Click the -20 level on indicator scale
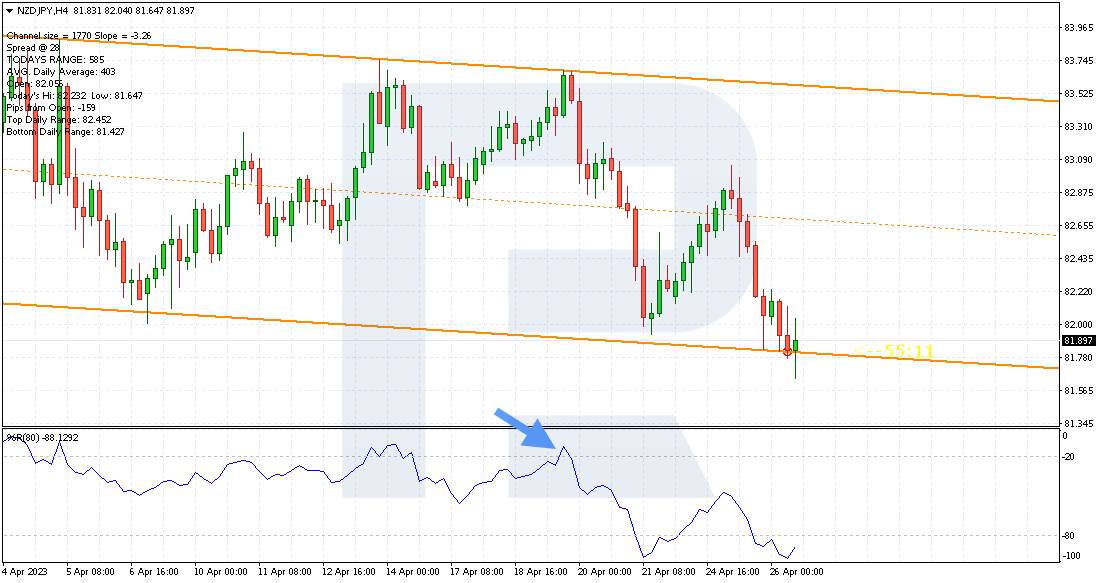The height and width of the screenshot is (583, 1100). point(1068,457)
